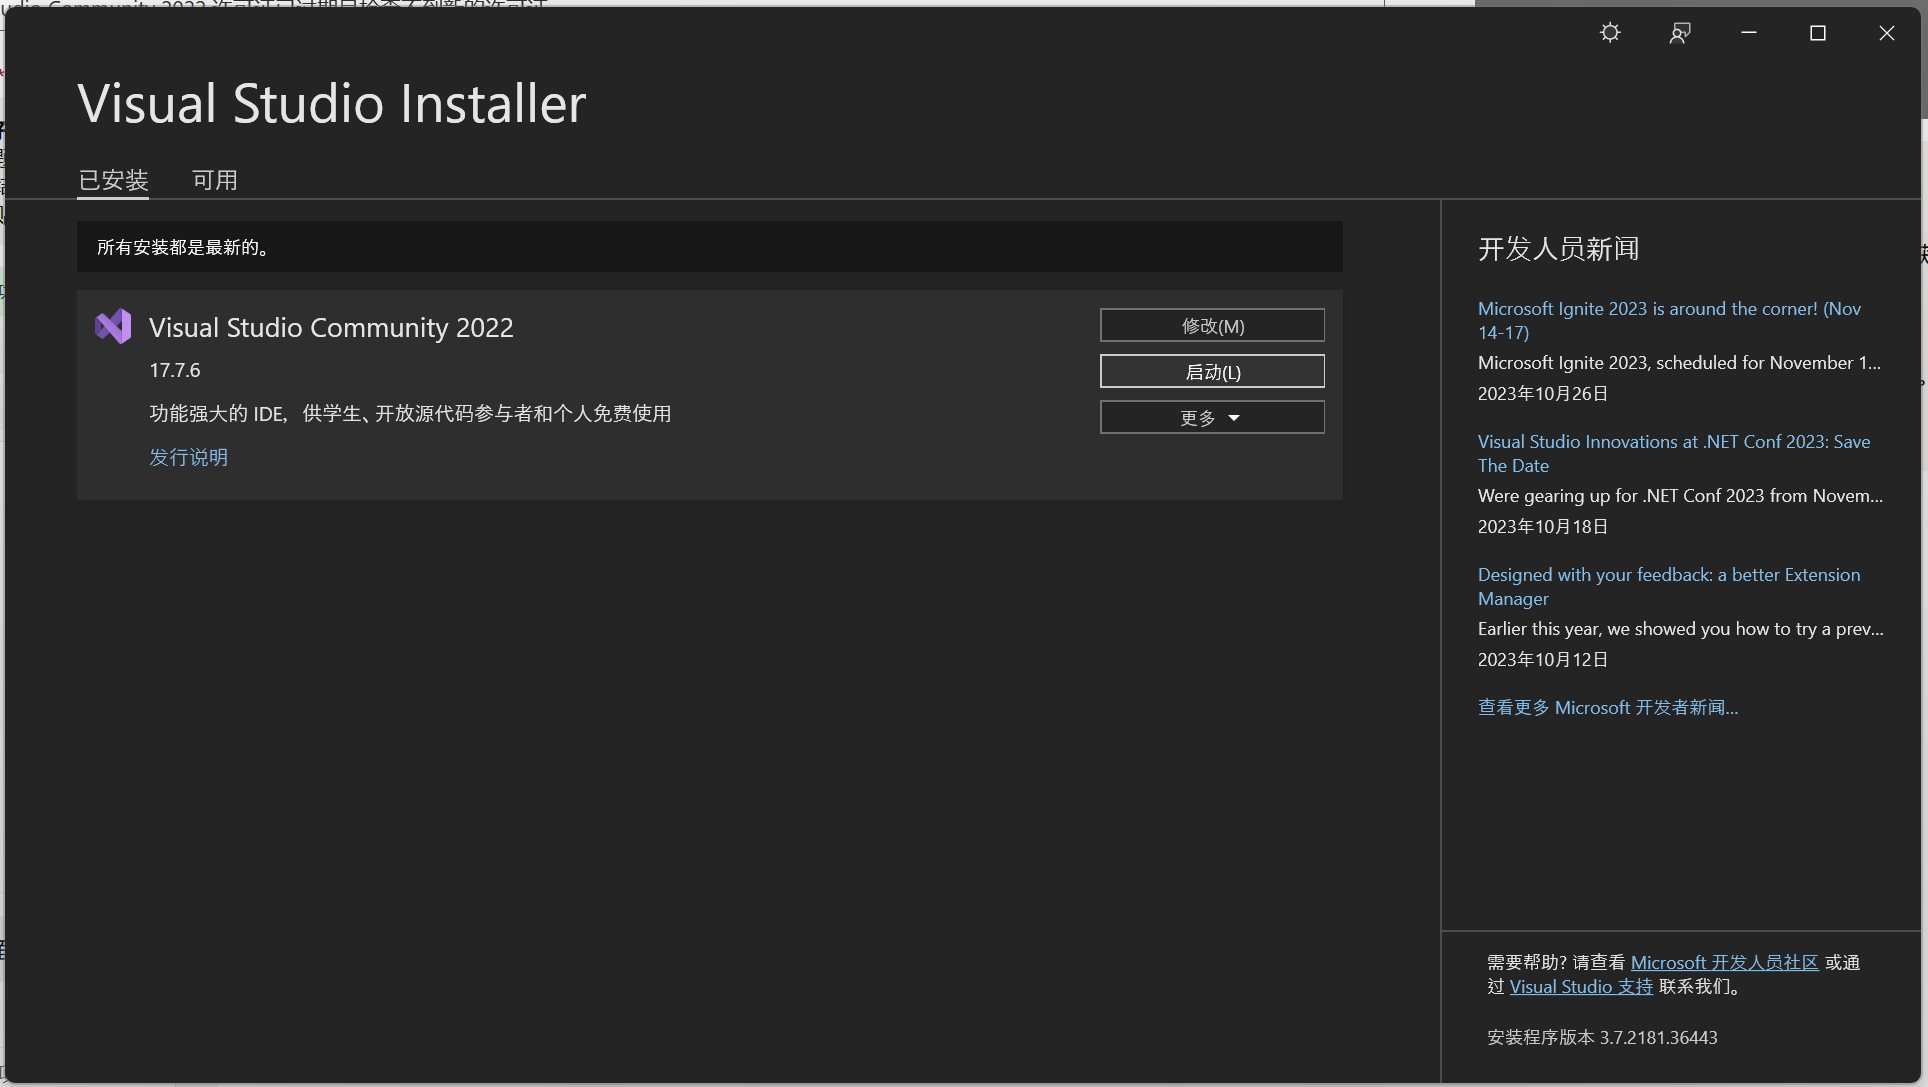Click the 所有安装都是最新的 status message
1928x1087 pixels.
[x=183, y=247]
